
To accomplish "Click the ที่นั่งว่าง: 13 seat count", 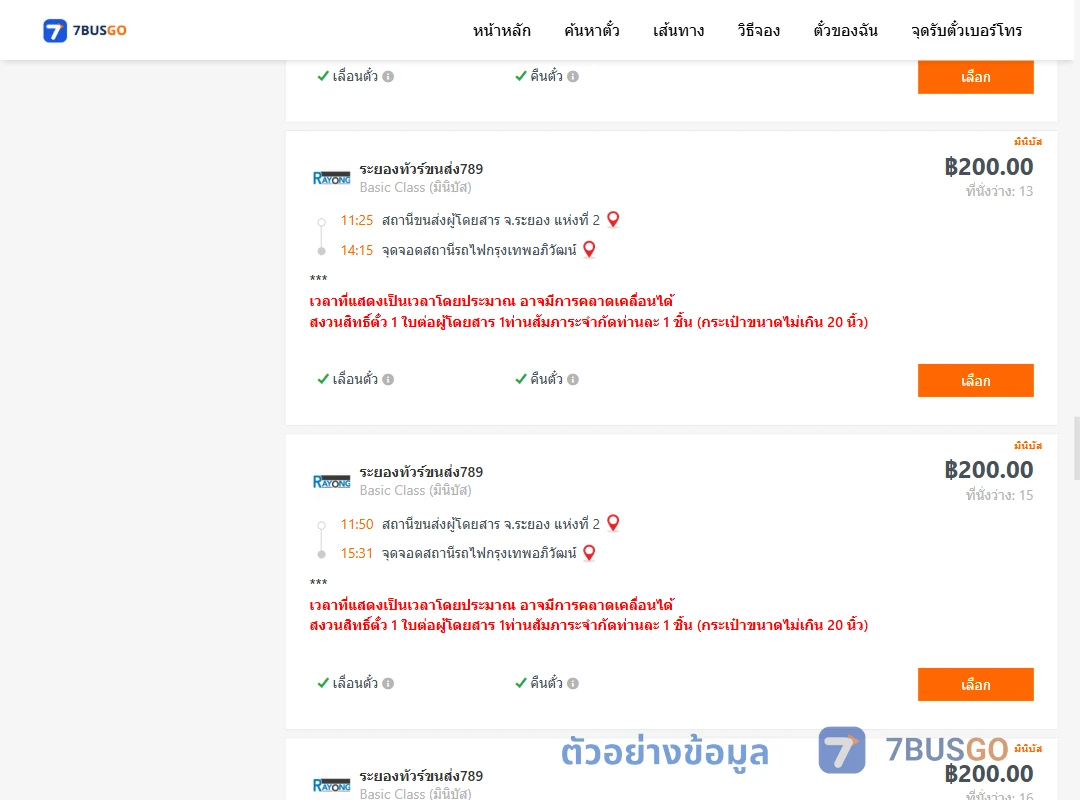I will coord(999,192).
